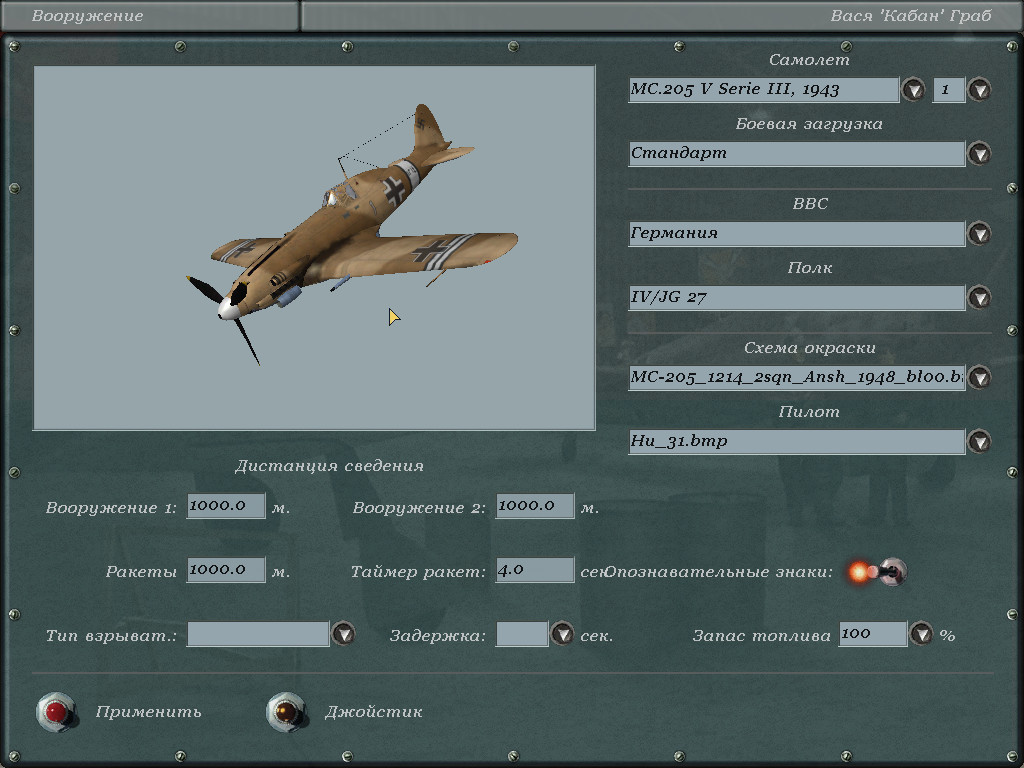Expand the Боевая загрузка dropdown
The height and width of the screenshot is (768, 1024).
(979, 154)
